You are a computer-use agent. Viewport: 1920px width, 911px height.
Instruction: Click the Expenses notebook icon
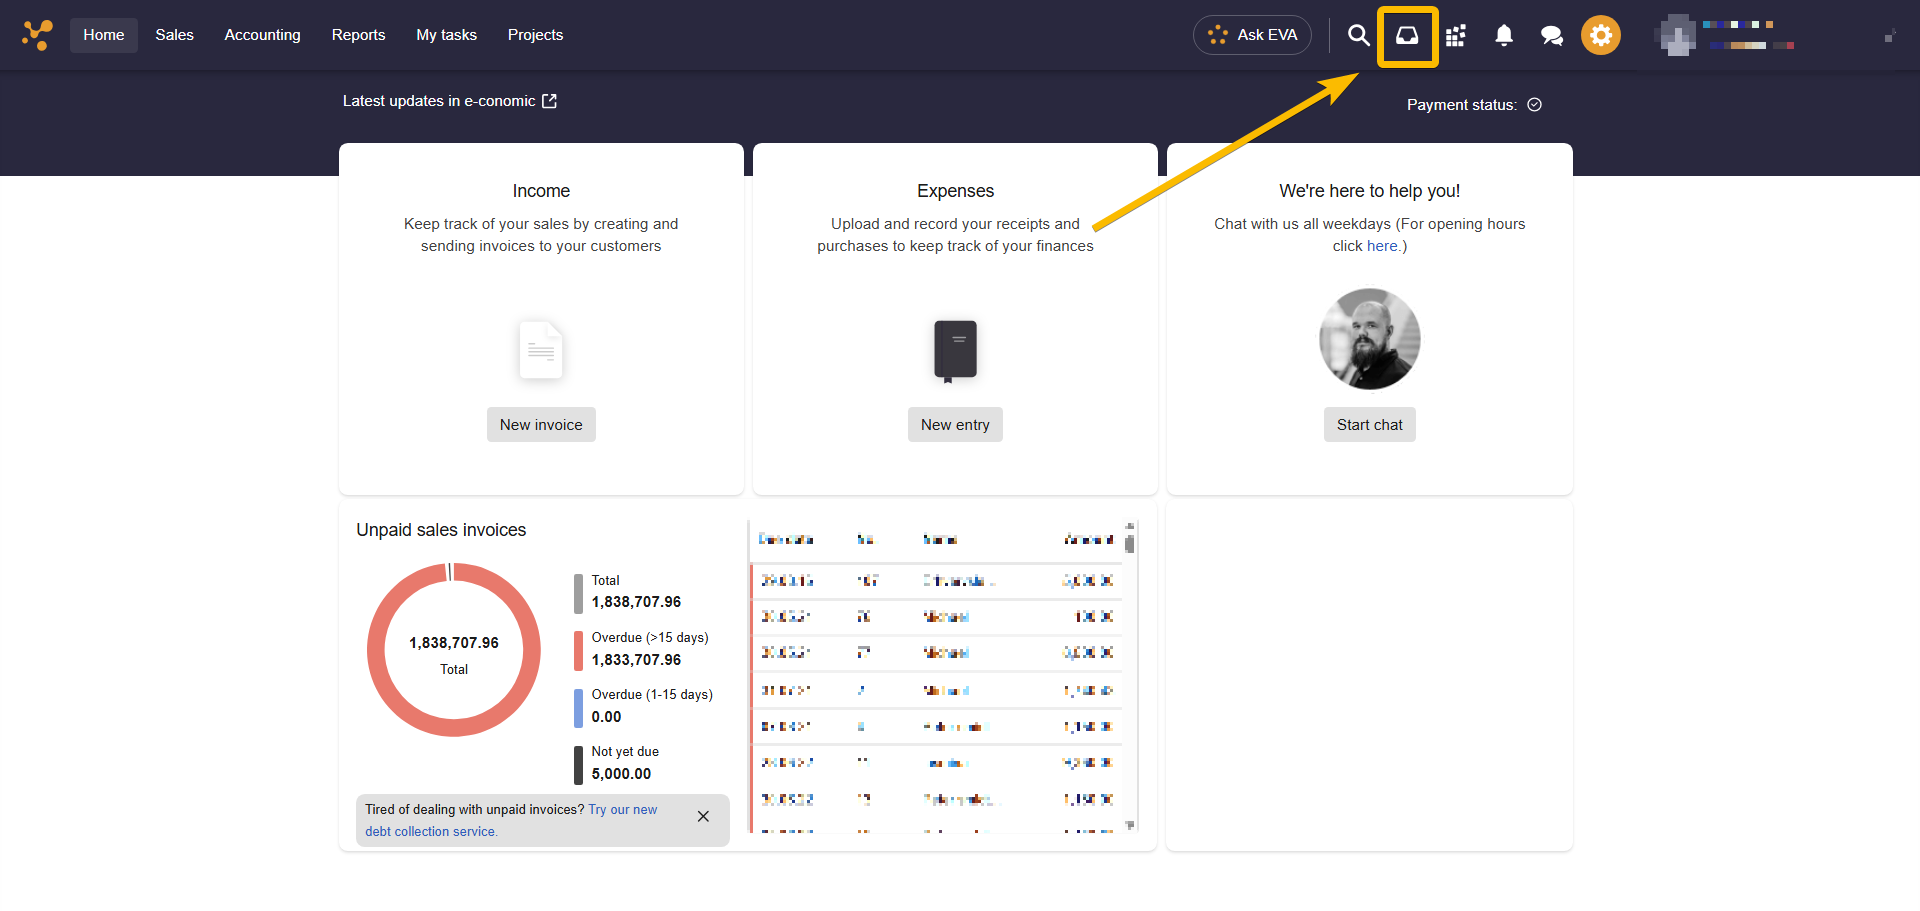coord(955,350)
